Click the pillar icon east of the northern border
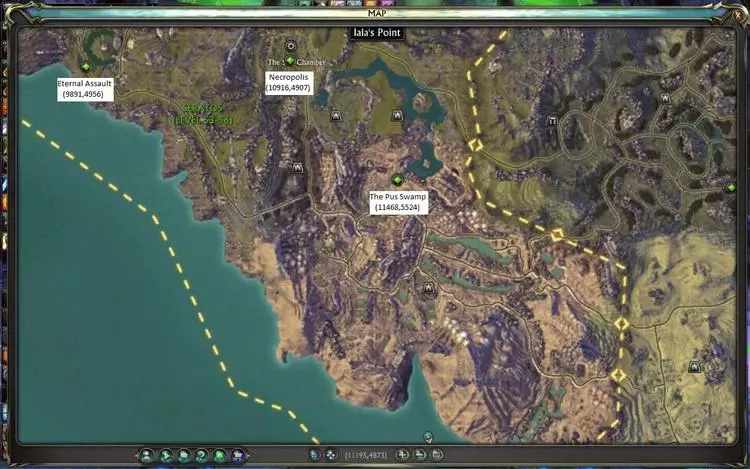The width and height of the screenshot is (750, 469). point(552,121)
